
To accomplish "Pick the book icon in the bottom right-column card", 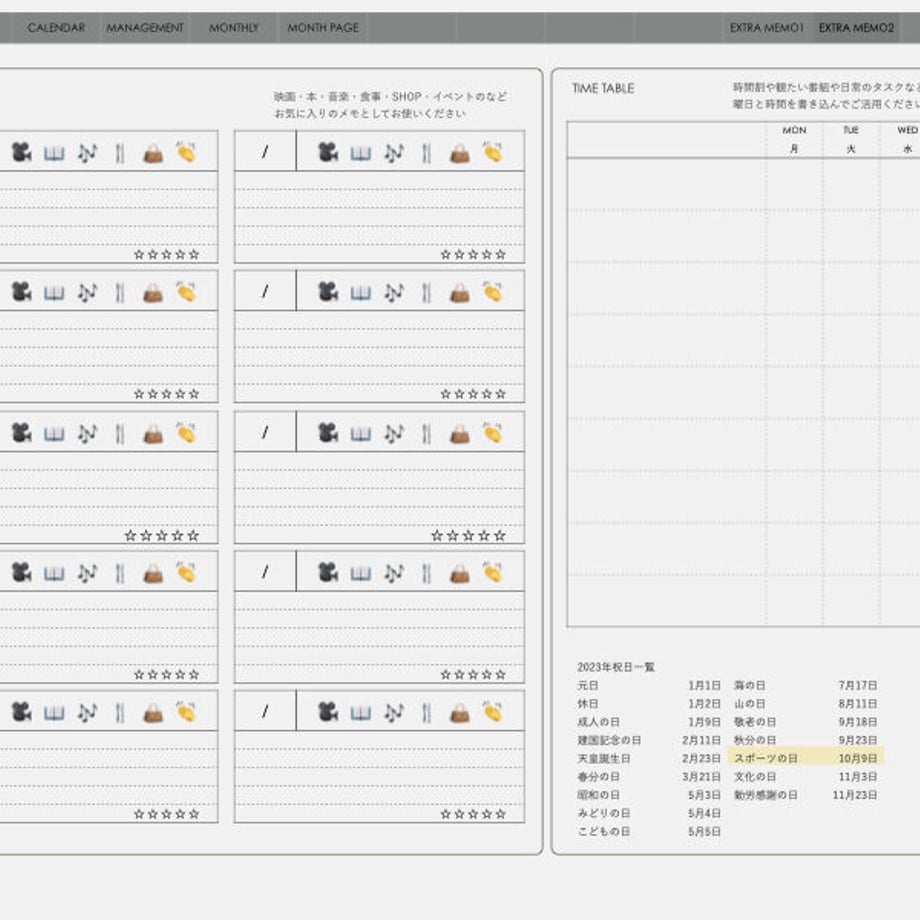I will (x=360, y=713).
